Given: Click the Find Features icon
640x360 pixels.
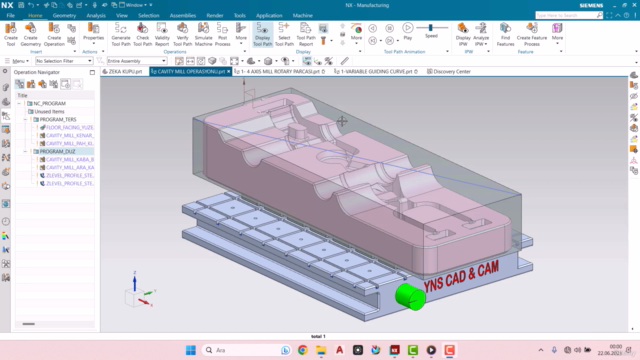Looking at the screenshot, I should coord(505,34).
